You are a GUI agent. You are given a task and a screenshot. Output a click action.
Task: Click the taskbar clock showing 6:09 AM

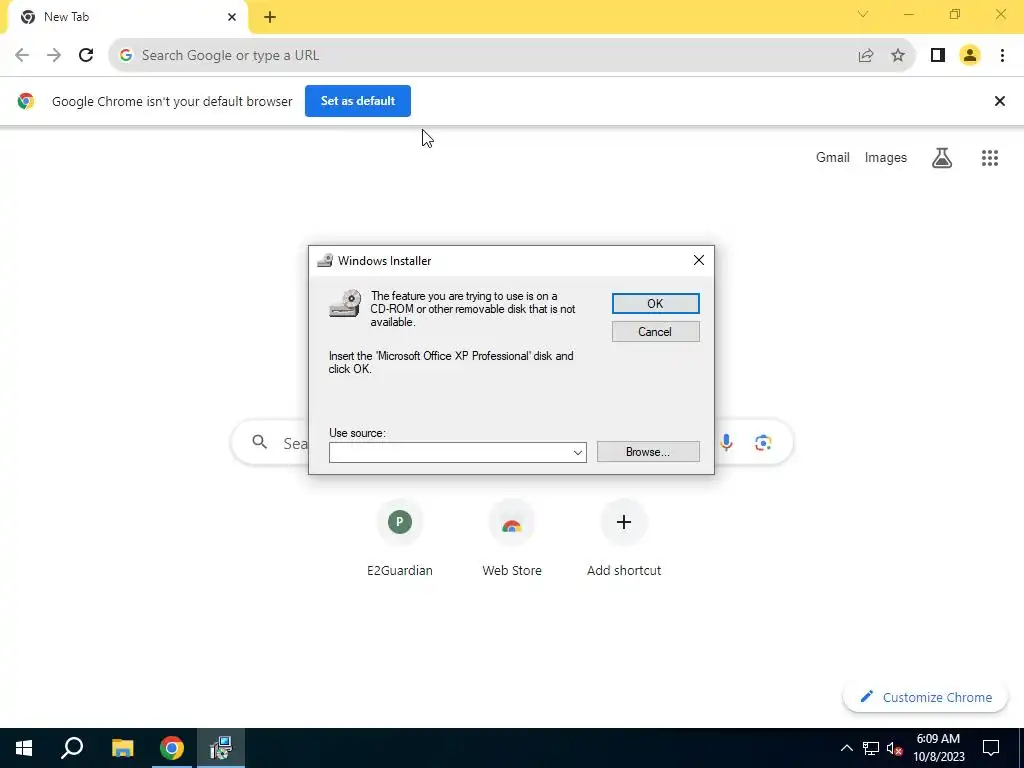point(938,748)
